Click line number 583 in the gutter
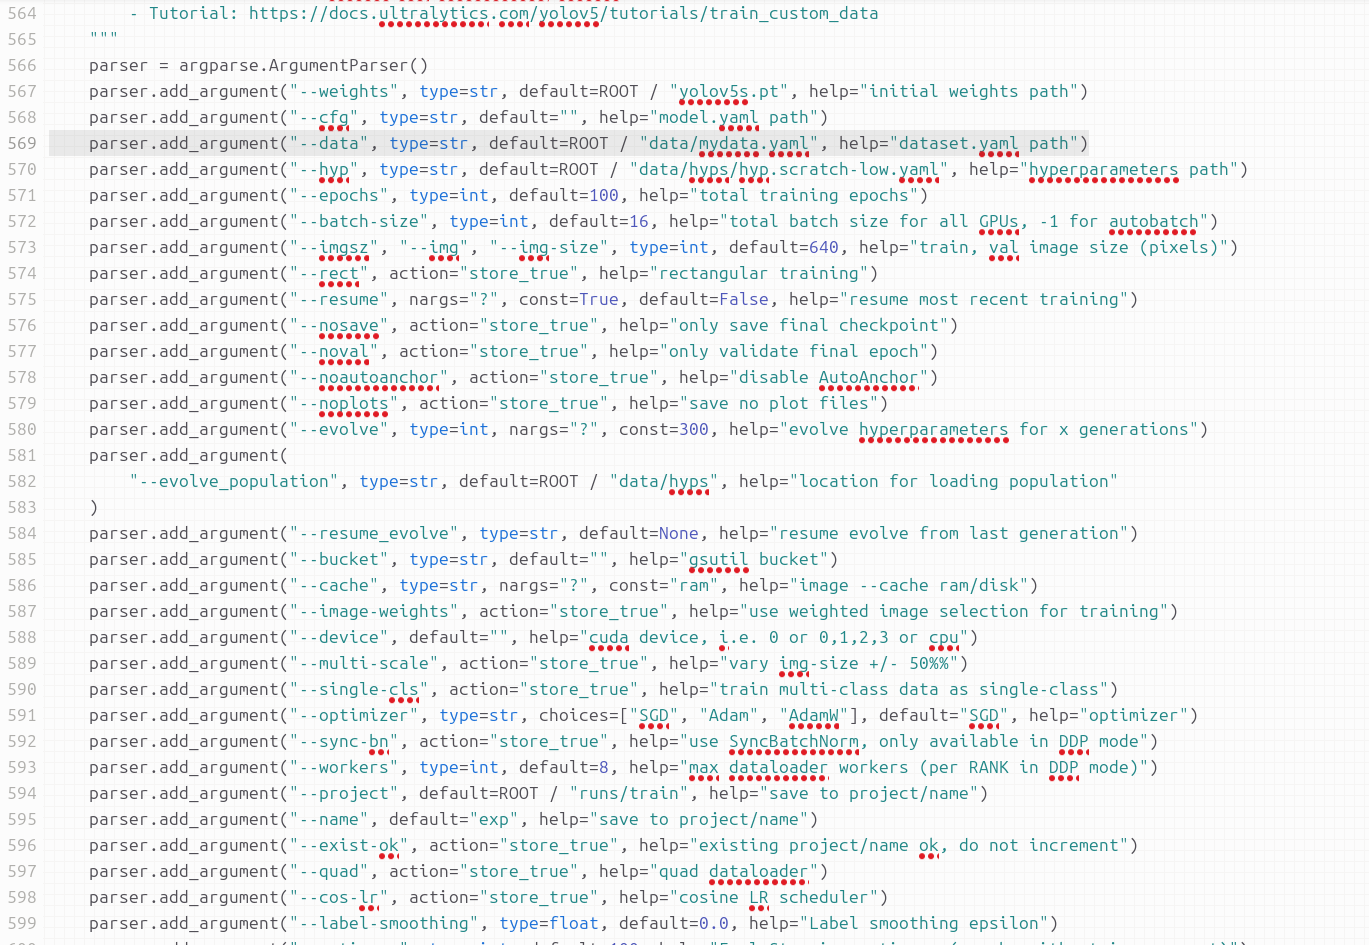Image resolution: width=1369 pixels, height=945 pixels. click(x=22, y=507)
